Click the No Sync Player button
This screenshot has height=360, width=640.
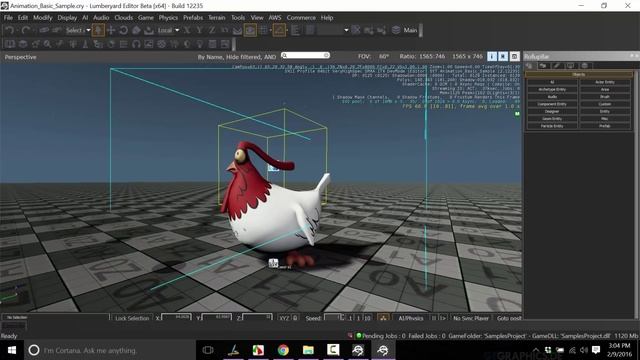(x=471, y=318)
